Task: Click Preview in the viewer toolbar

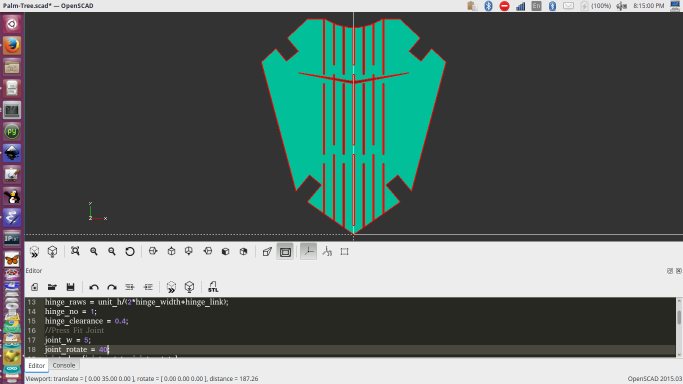Action: coord(34,252)
